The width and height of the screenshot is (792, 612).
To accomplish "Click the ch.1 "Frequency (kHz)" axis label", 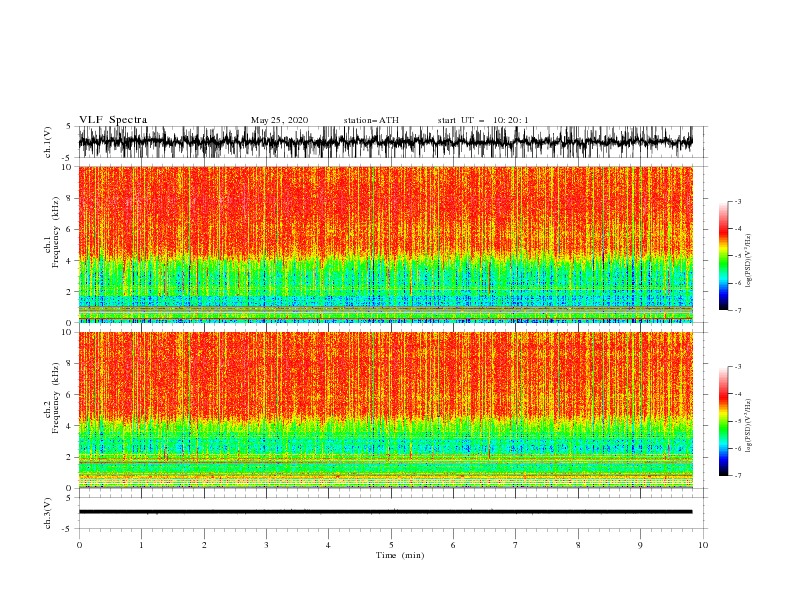I will pyautogui.click(x=56, y=233).
